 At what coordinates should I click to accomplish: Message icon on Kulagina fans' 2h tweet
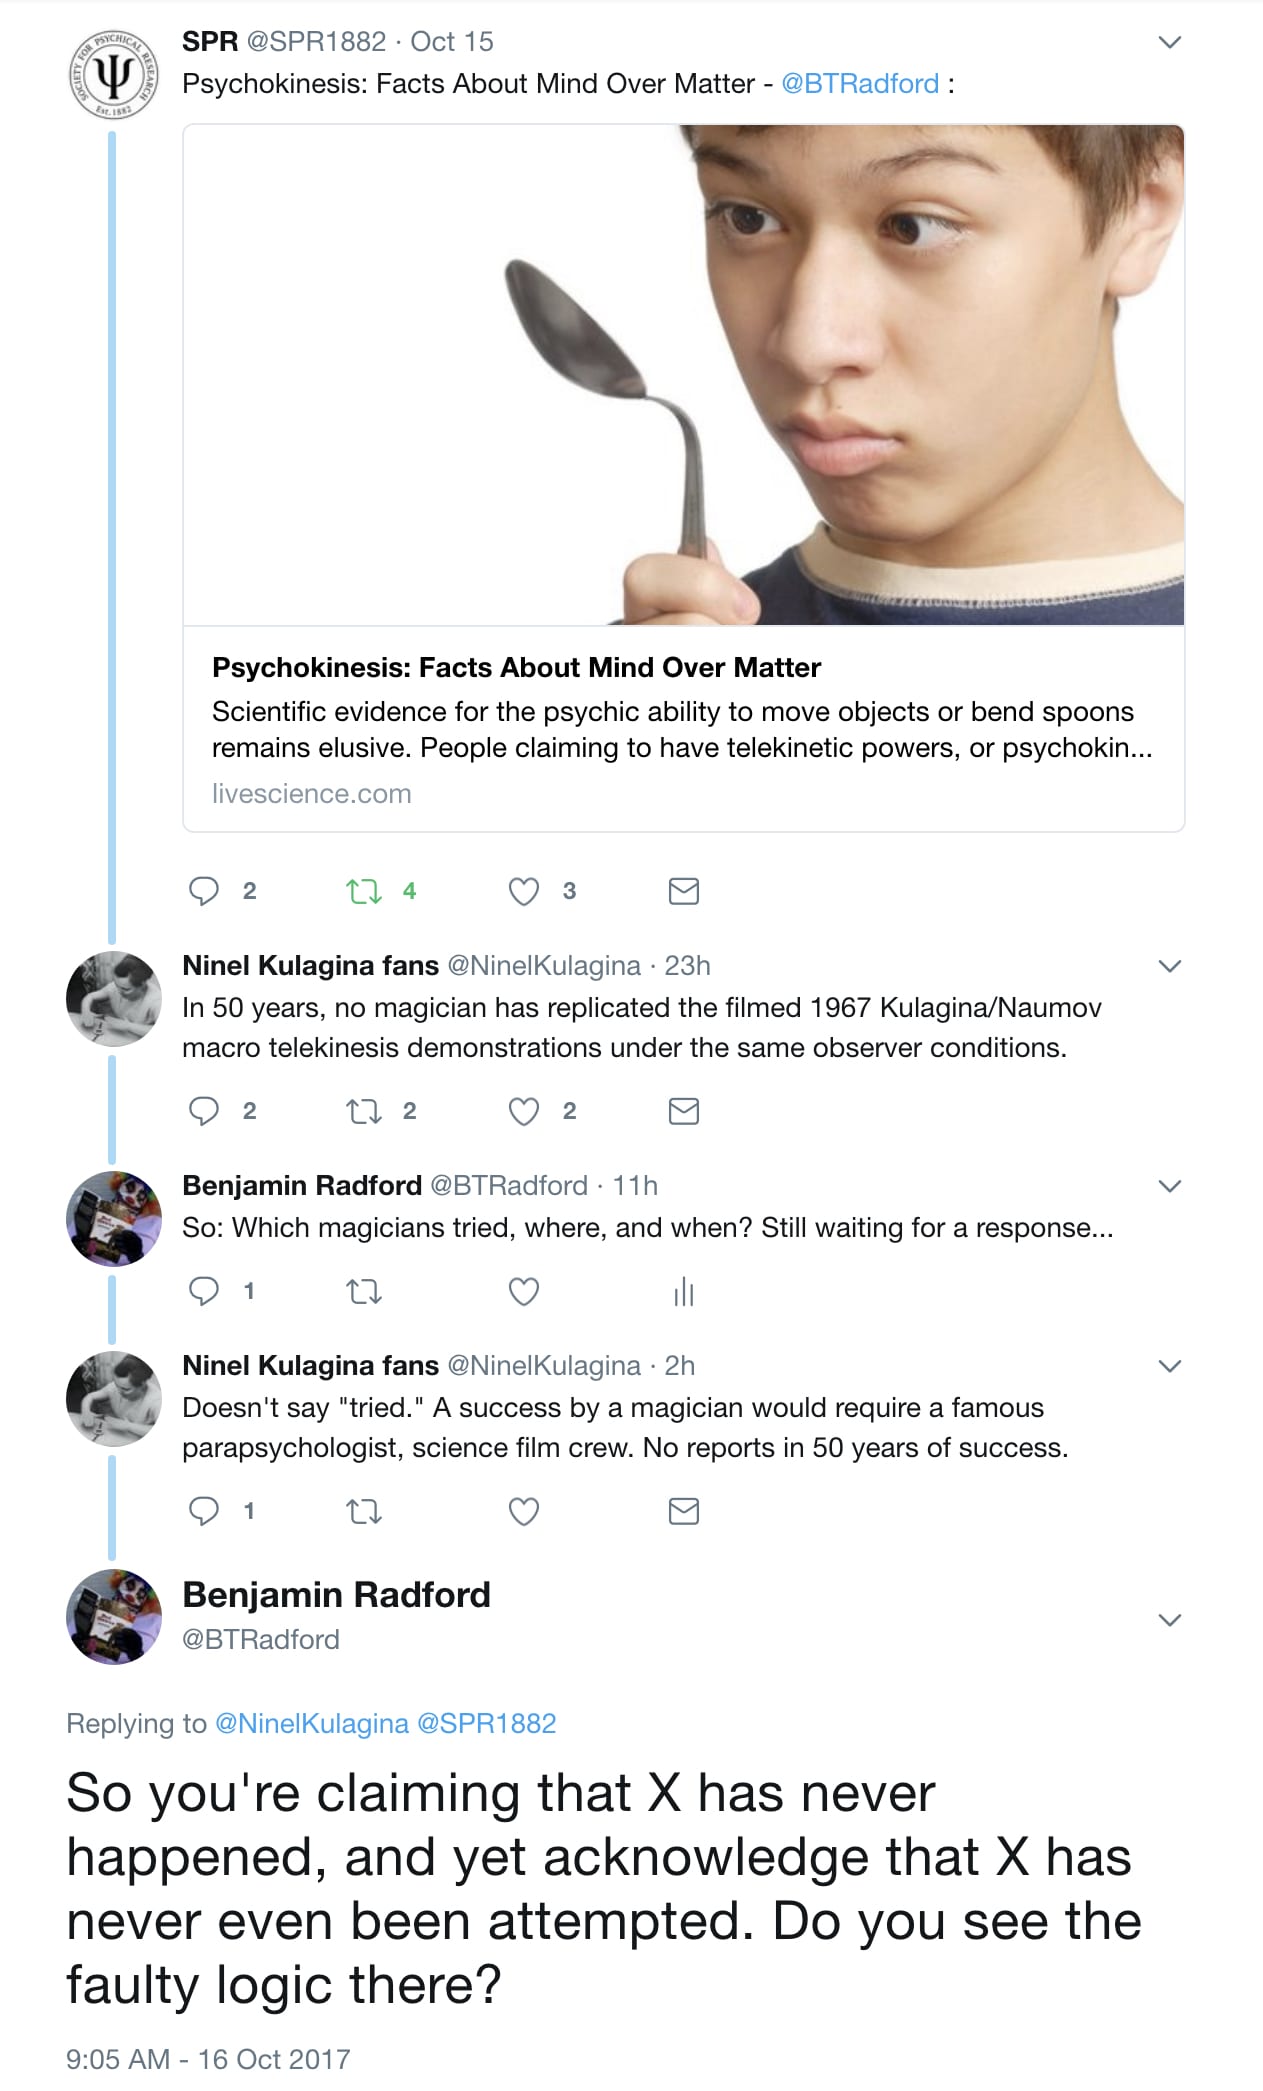click(683, 1511)
